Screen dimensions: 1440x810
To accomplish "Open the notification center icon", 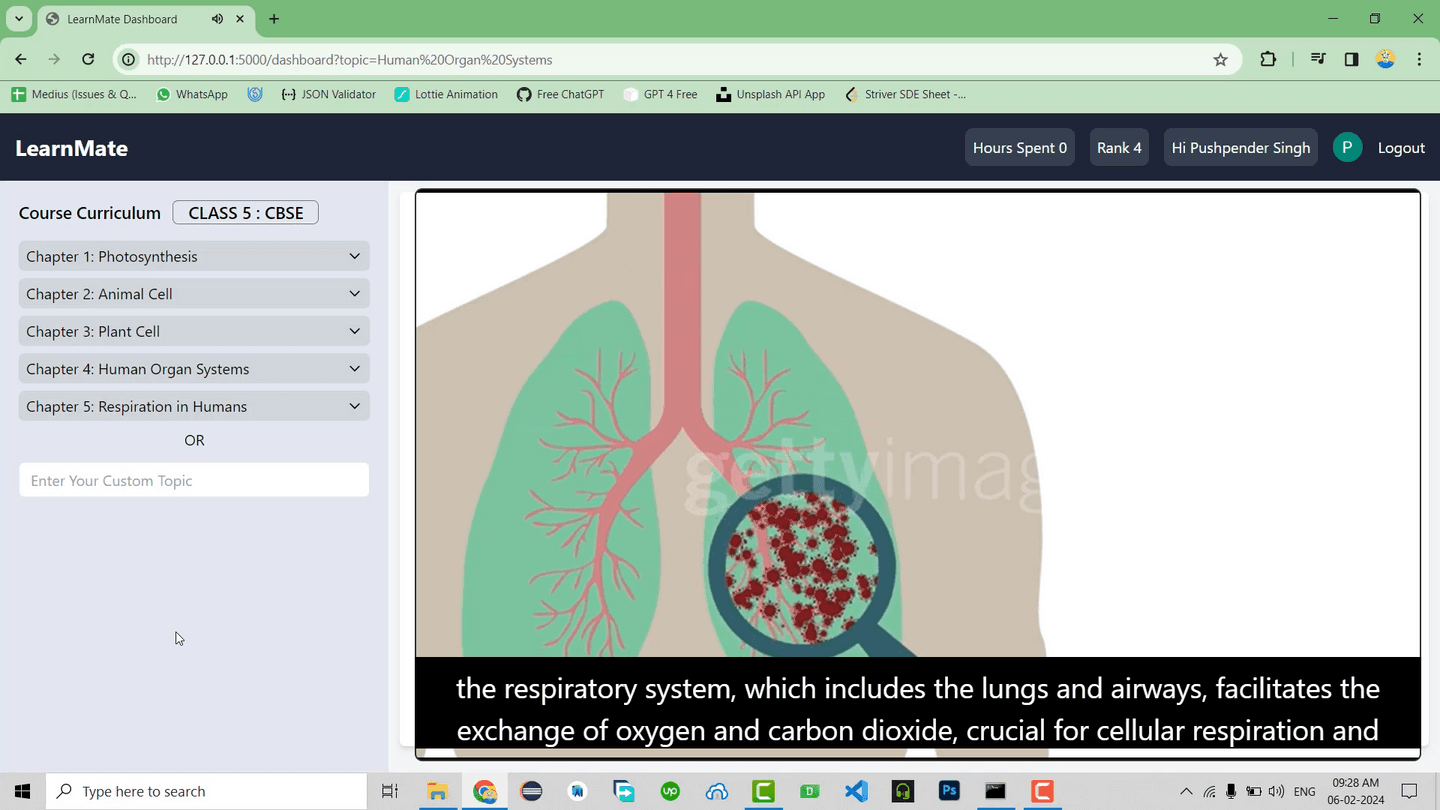I will tap(1410, 791).
